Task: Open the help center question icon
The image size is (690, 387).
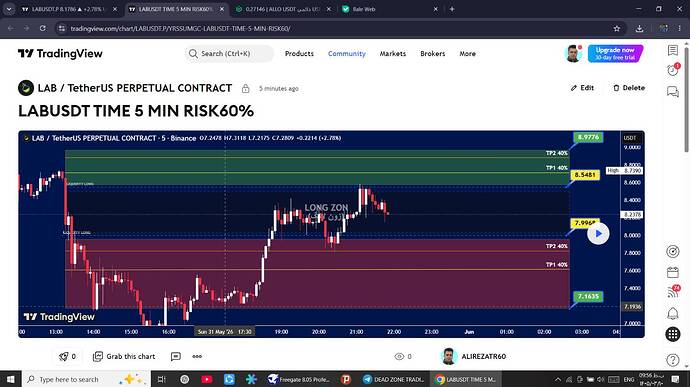Action: (x=672, y=360)
